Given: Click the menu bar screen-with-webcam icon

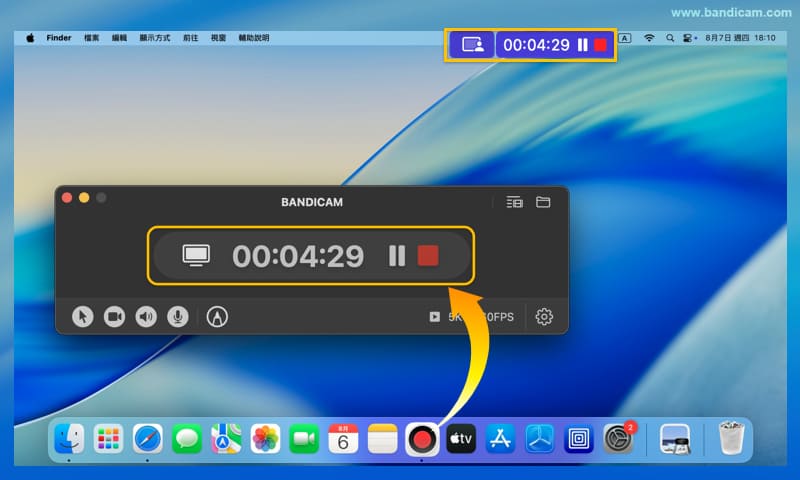Looking at the screenshot, I should (472, 45).
